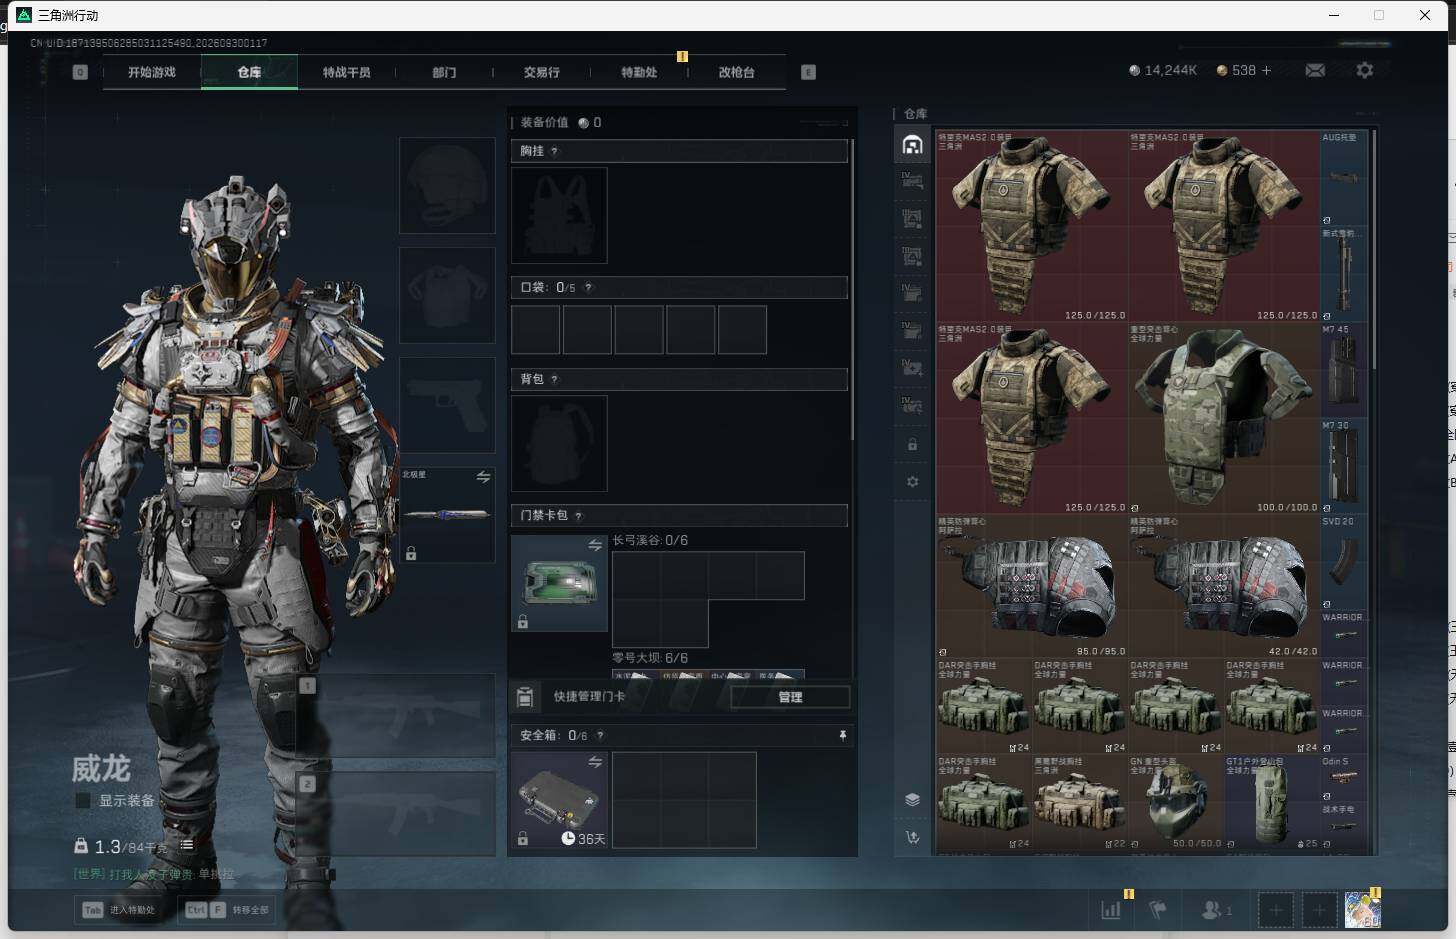Screen dimensions: 1456x939
Task: Switch to the 开始游戏 tab
Action: coord(152,72)
